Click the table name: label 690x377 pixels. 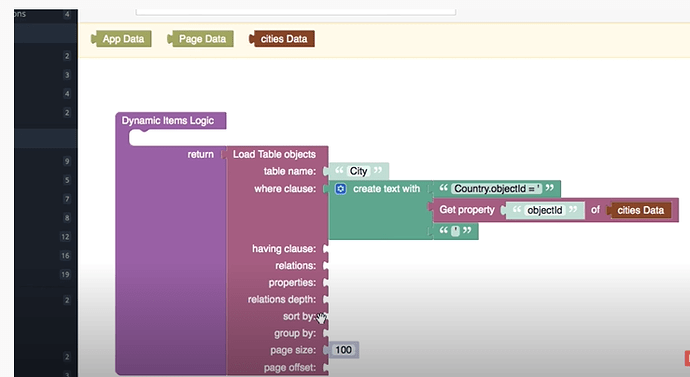point(290,171)
